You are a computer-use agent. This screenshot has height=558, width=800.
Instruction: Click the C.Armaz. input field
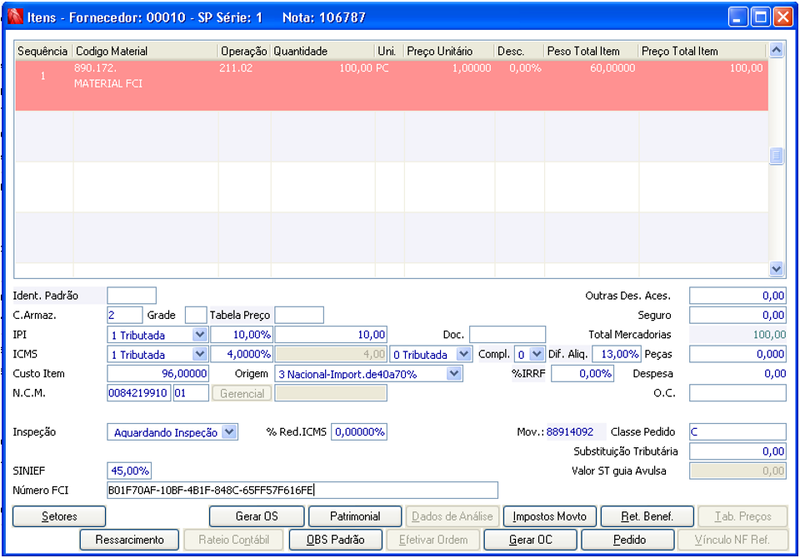tap(124, 315)
